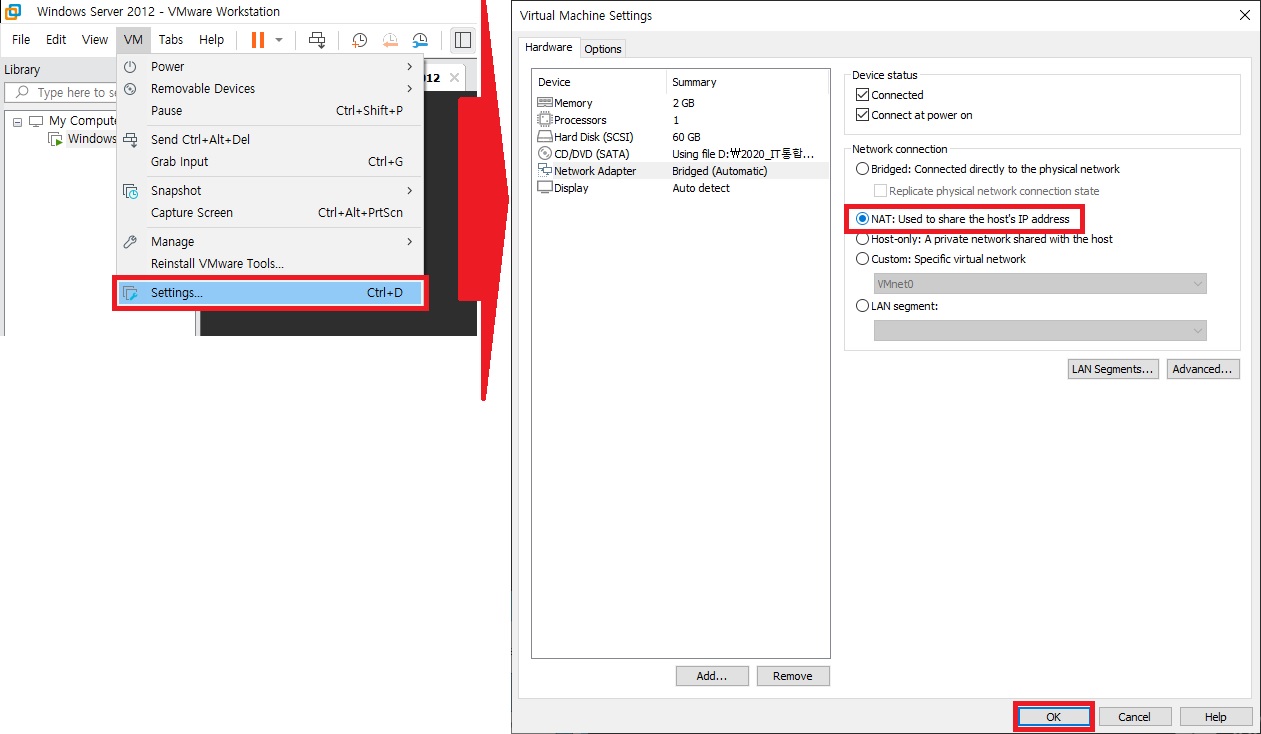Open the Tabs menu
This screenshot has width=1261, height=734.
pyautogui.click(x=171, y=40)
